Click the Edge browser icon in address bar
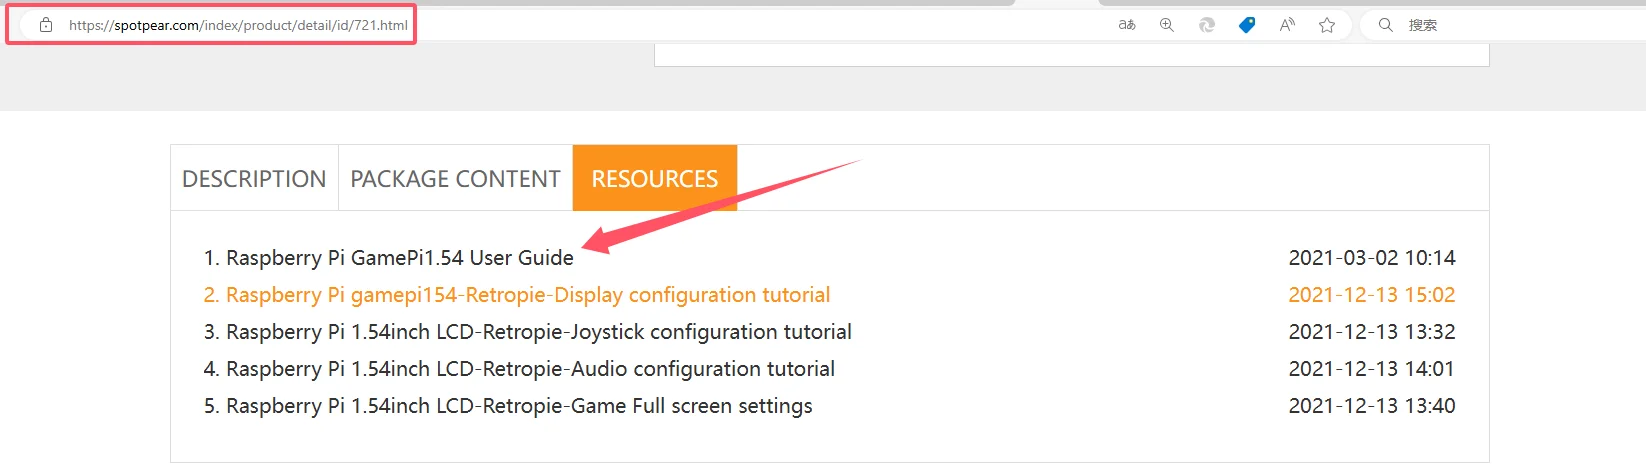The height and width of the screenshot is (476, 1646). coord(1207,25)
